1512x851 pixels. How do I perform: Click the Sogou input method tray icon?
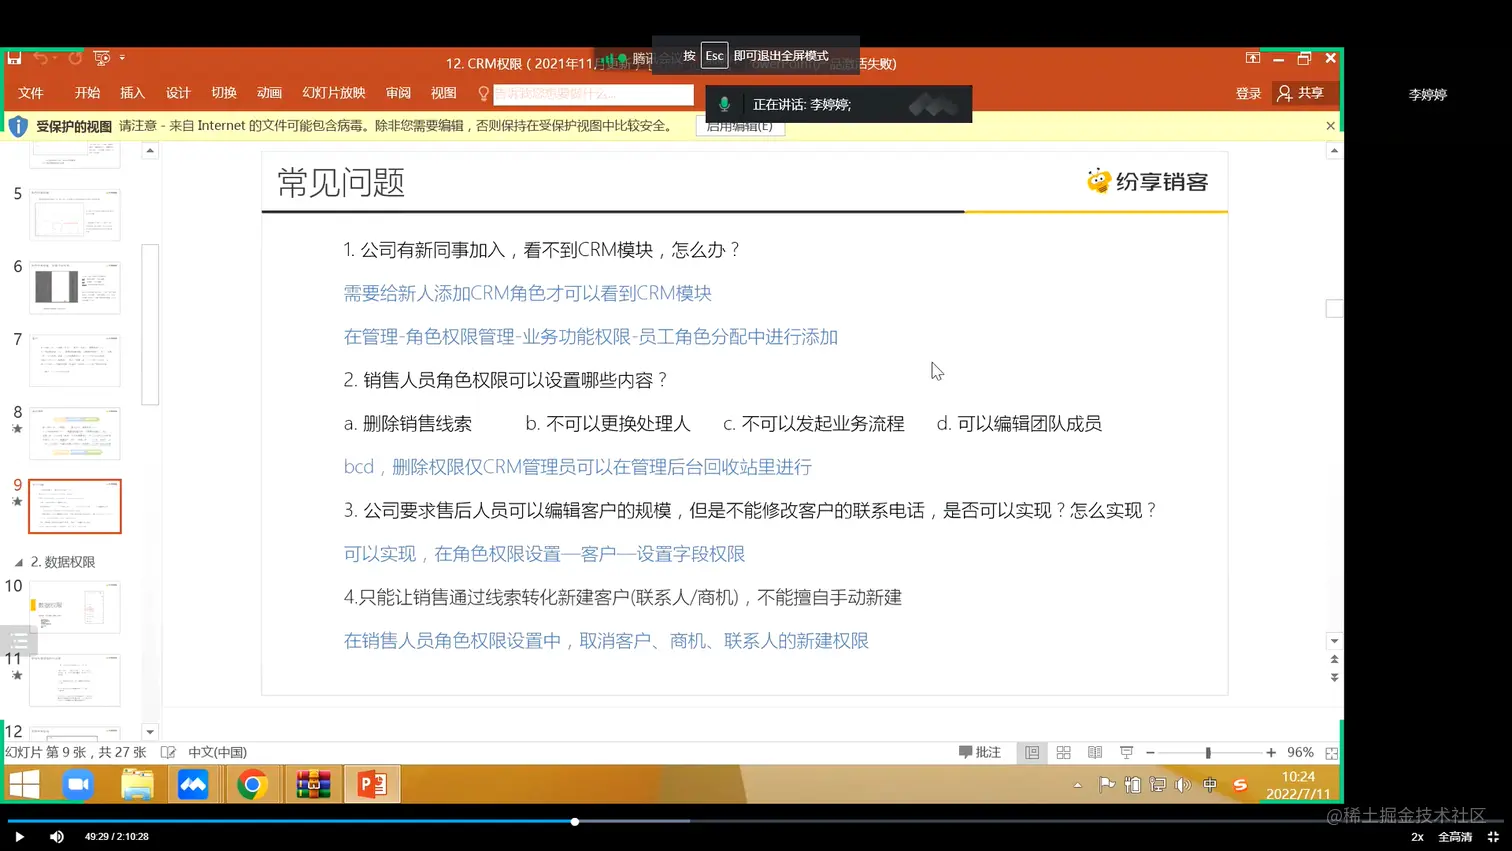[x=1240, y=785]
